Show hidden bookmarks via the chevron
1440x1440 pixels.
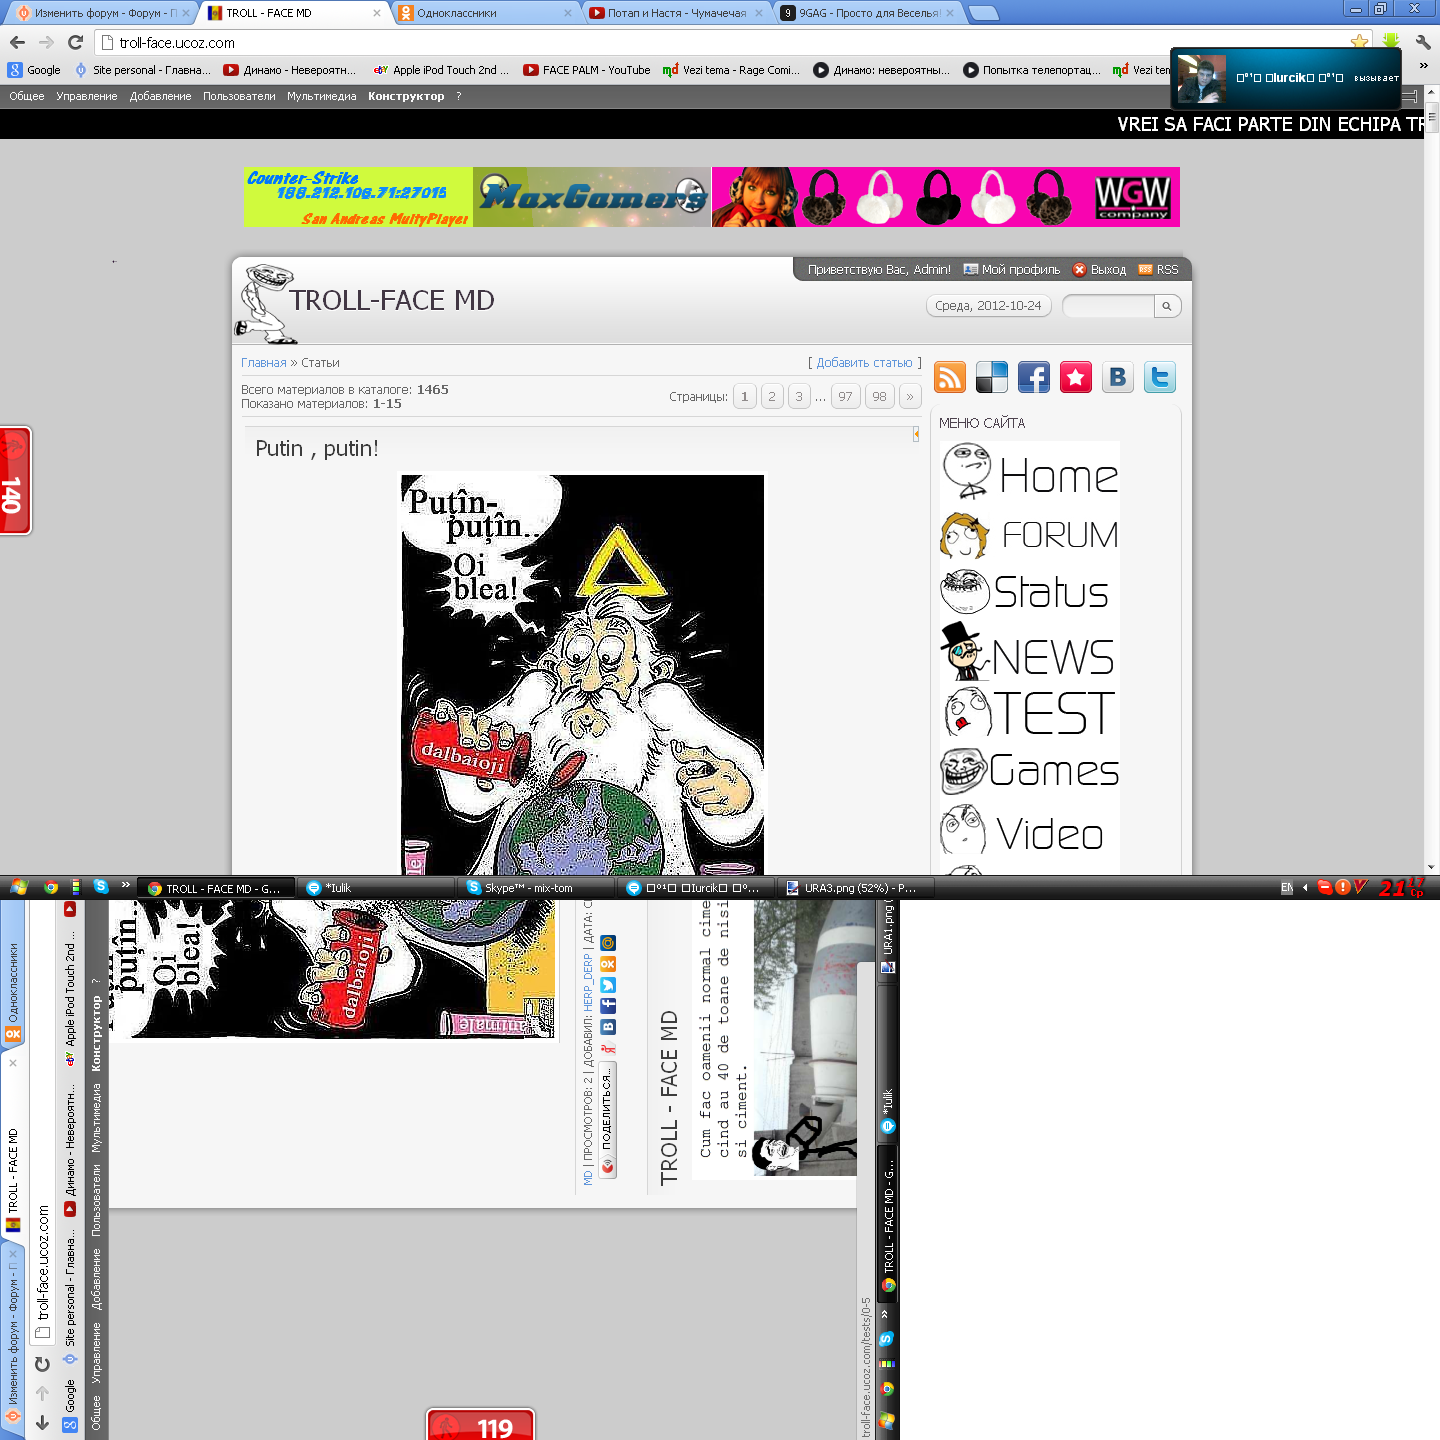coord(1423,66)
